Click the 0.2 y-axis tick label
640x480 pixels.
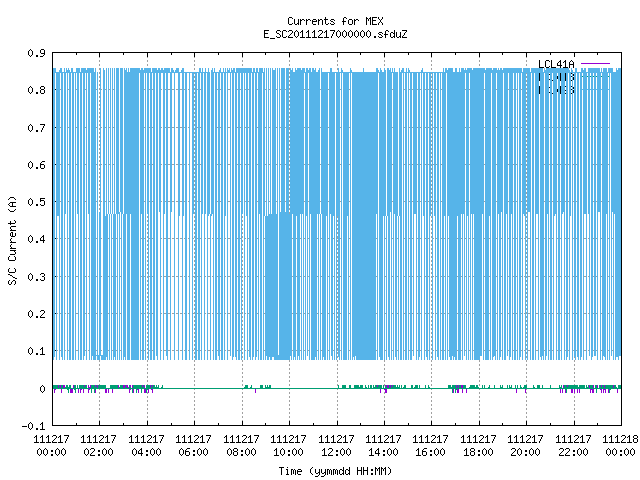[36, 314]
